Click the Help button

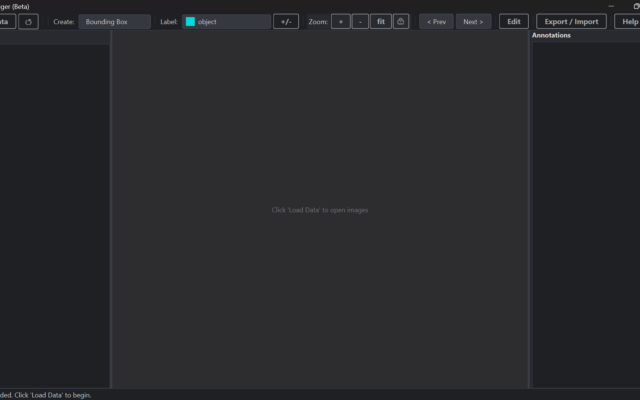pyautogui.click(x=627, y=22)
